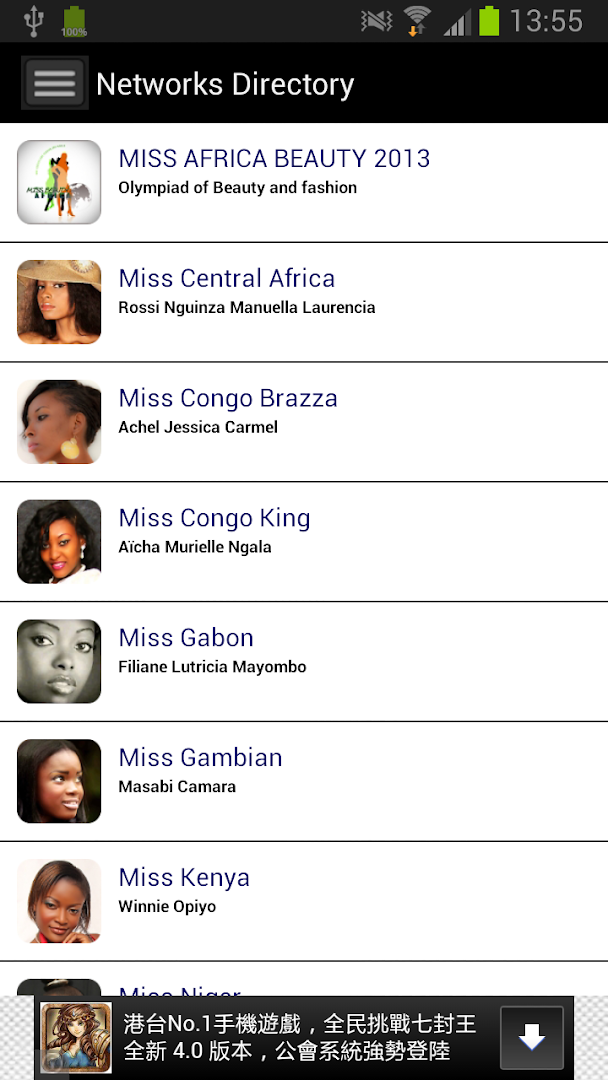This screenshot has height=1080, width=608.
Task: Open the Miss Gambian entry title
Action: coord(200,758)
